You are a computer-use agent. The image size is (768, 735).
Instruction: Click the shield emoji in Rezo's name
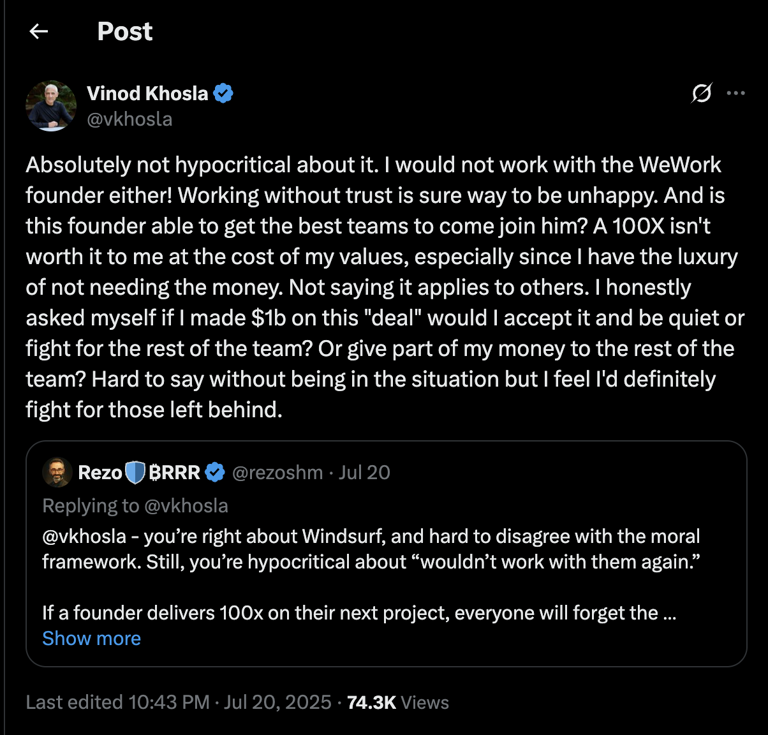click(136, 472)
